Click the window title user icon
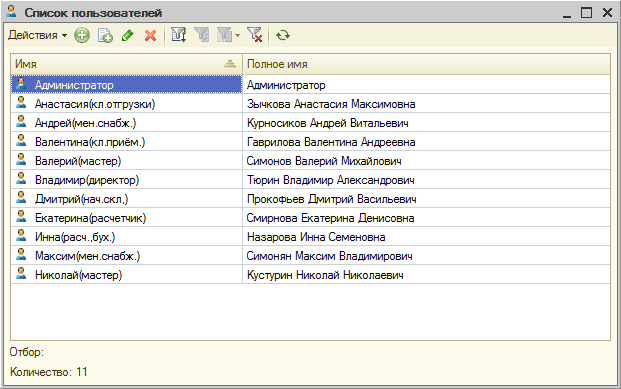 point(11,11)
